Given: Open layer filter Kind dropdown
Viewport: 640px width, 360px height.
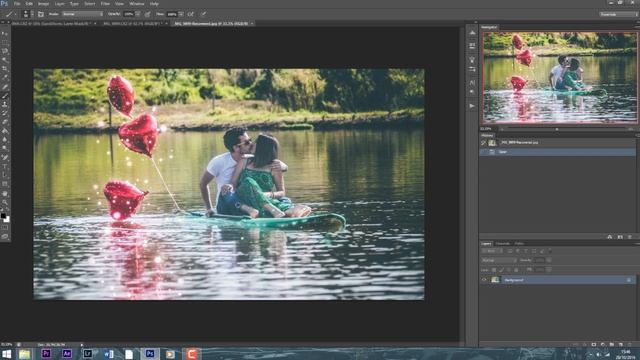Looking at the screenshot, I should (x=493, y=251).
